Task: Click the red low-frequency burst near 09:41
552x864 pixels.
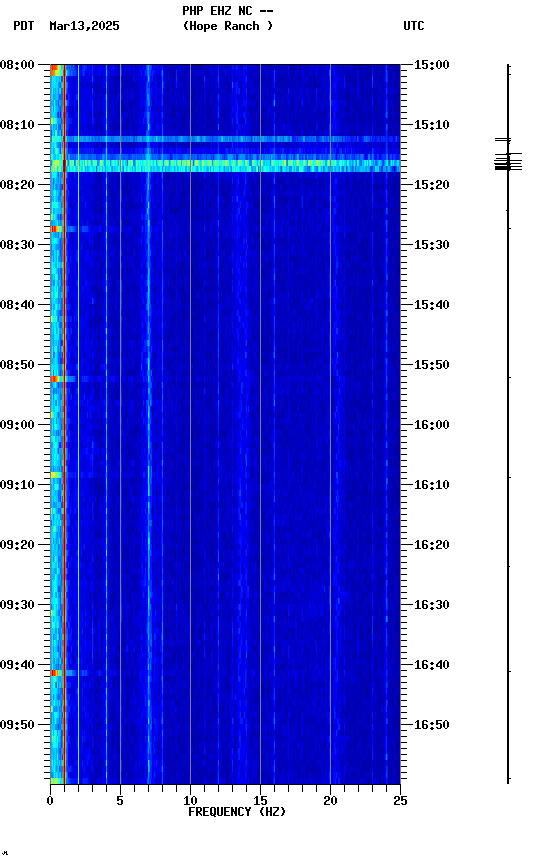Action: pyautogui.click(x=55, y=673)
